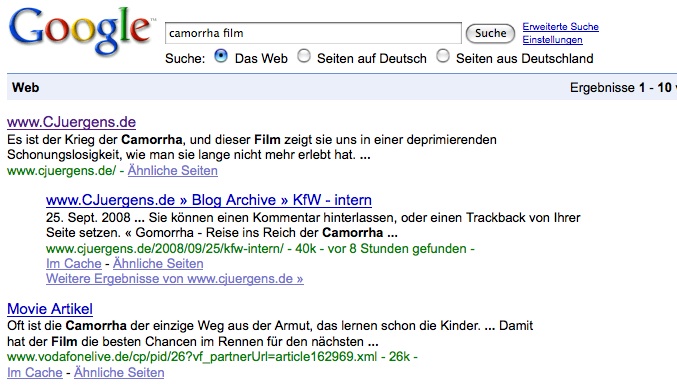This screenshot has height=391, width=677.
Task: Open Einstellungen link
Action: tap(552, 40)
